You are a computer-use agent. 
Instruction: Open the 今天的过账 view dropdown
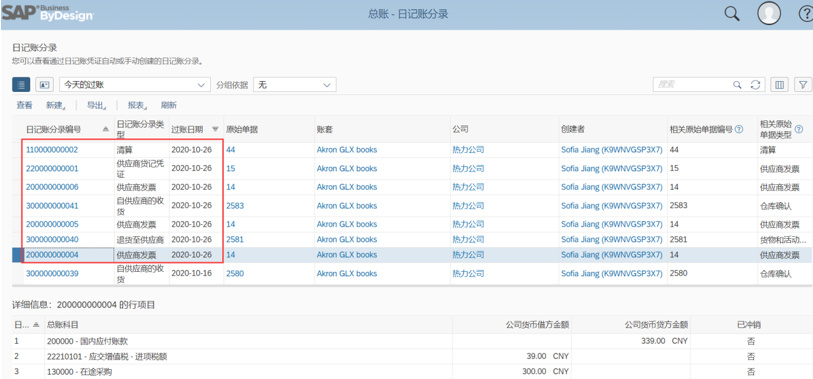click(x=135, y=85)
